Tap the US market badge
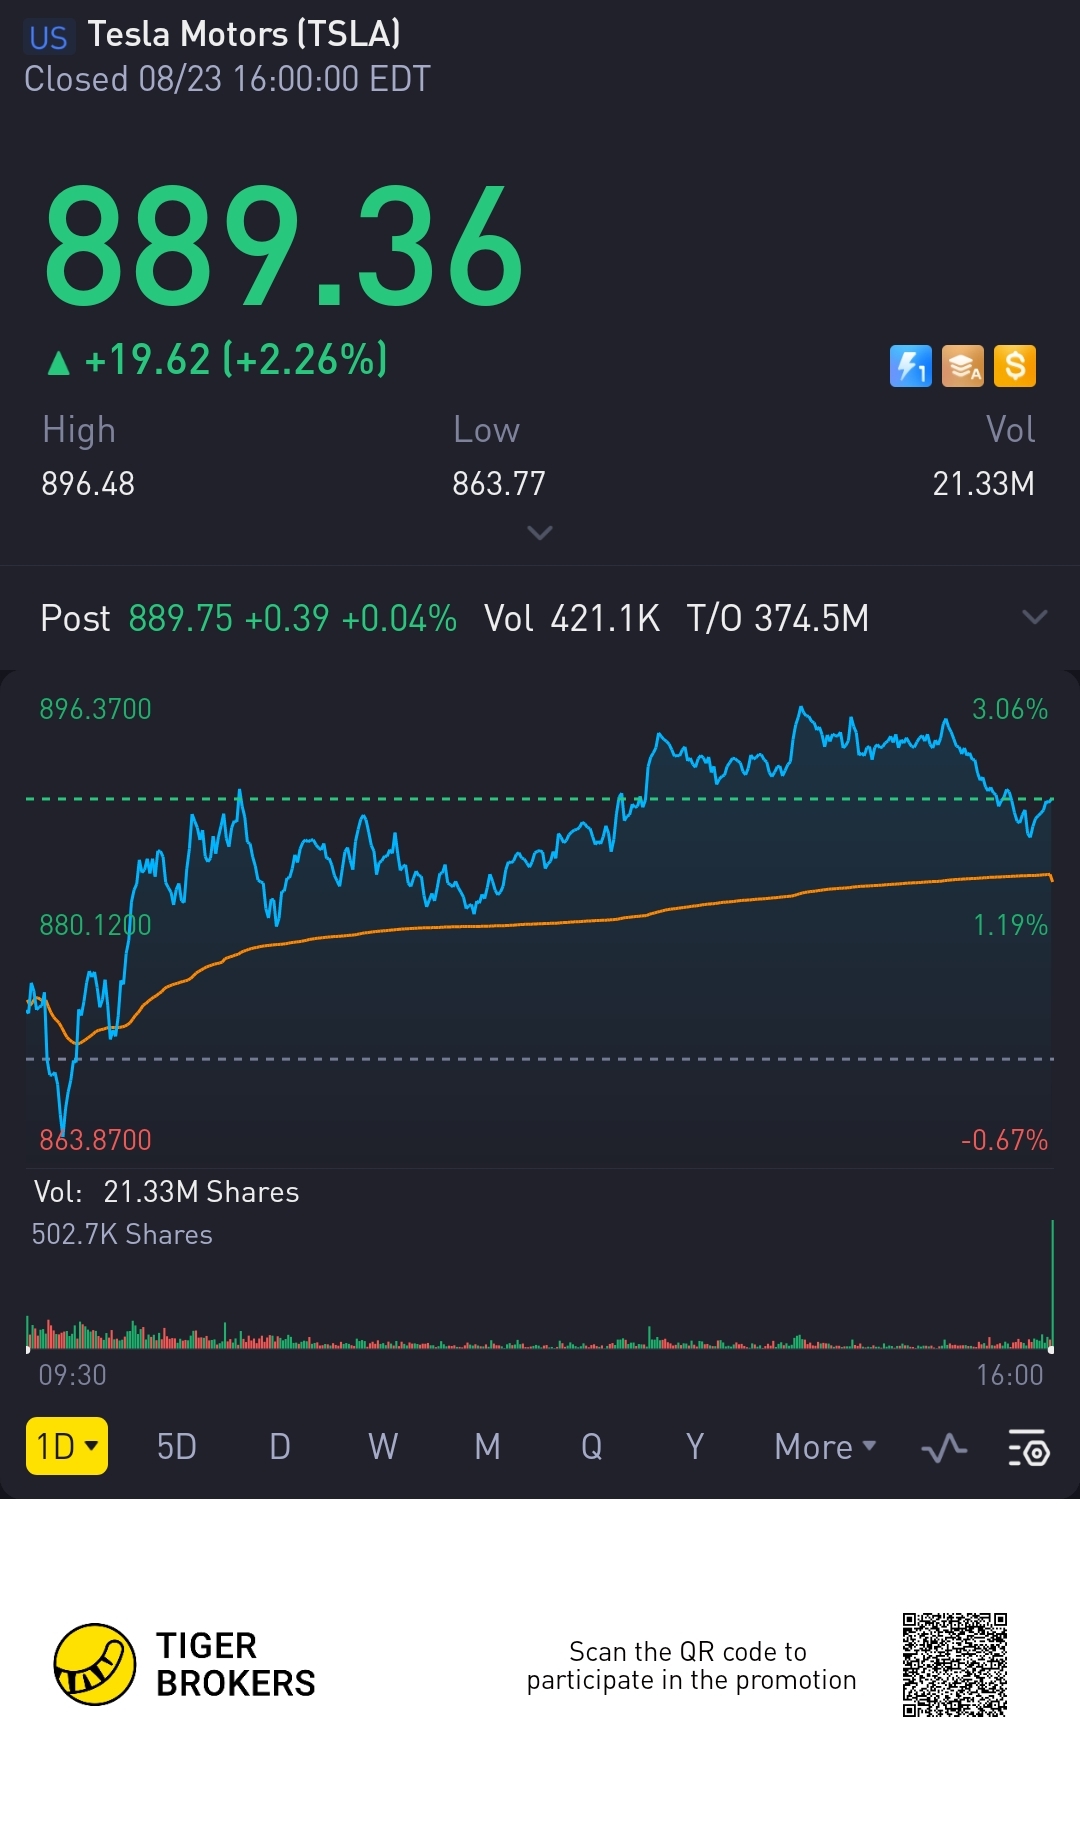Viewport: 1080px width, 1831px height. pos(48,38)
